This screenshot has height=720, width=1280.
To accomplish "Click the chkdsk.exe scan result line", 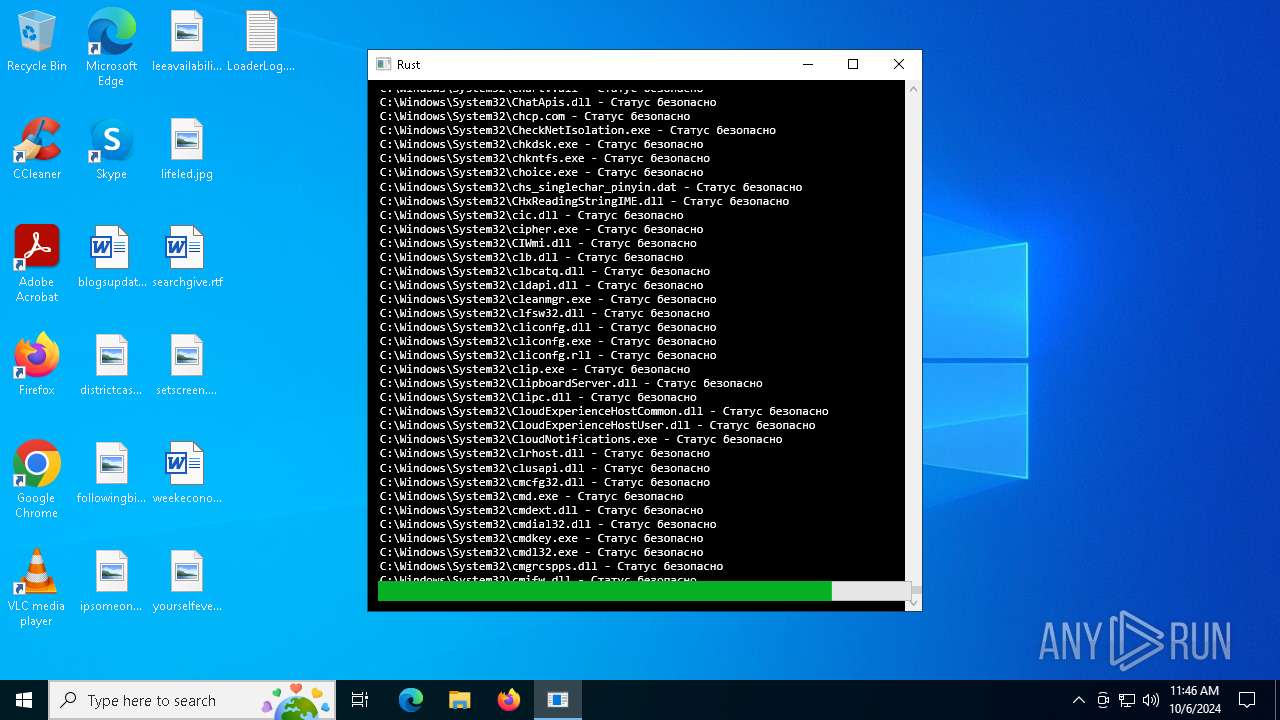I will [541, 144].
